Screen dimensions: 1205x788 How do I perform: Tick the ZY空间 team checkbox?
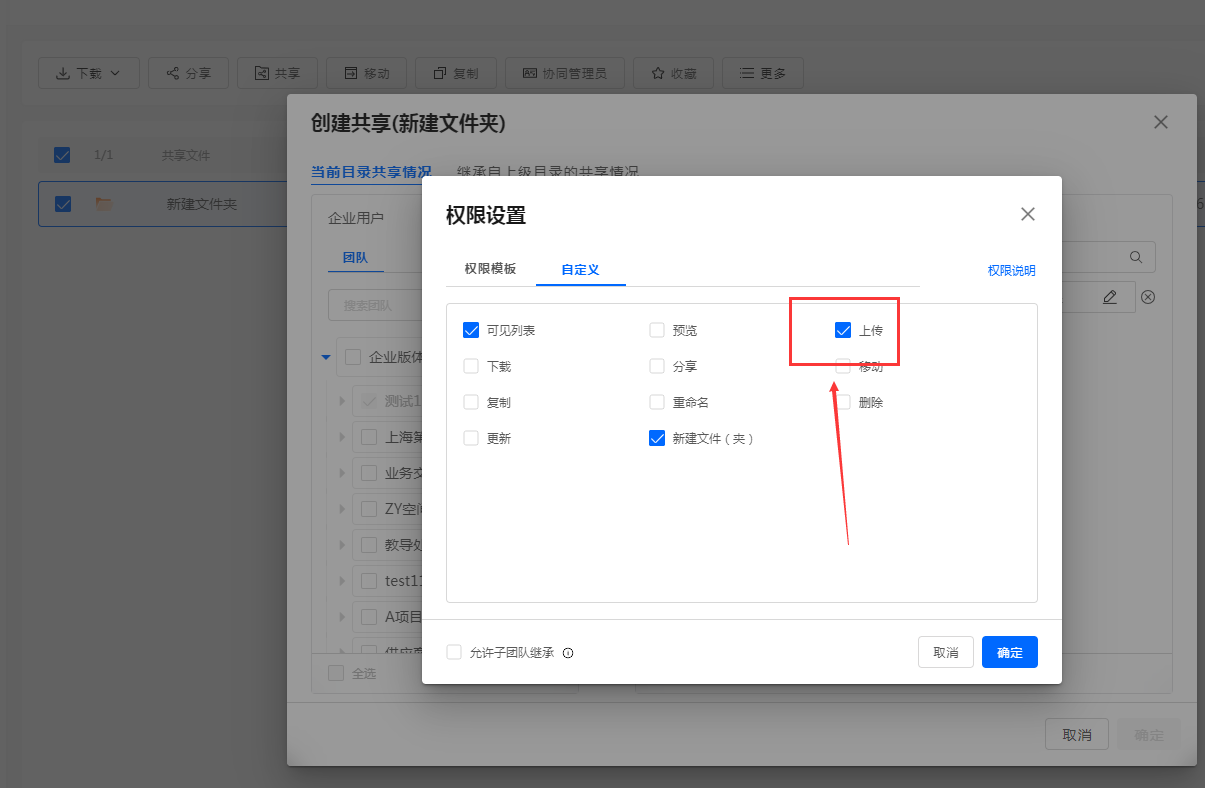pyautogui.click(x=369, y=509)
